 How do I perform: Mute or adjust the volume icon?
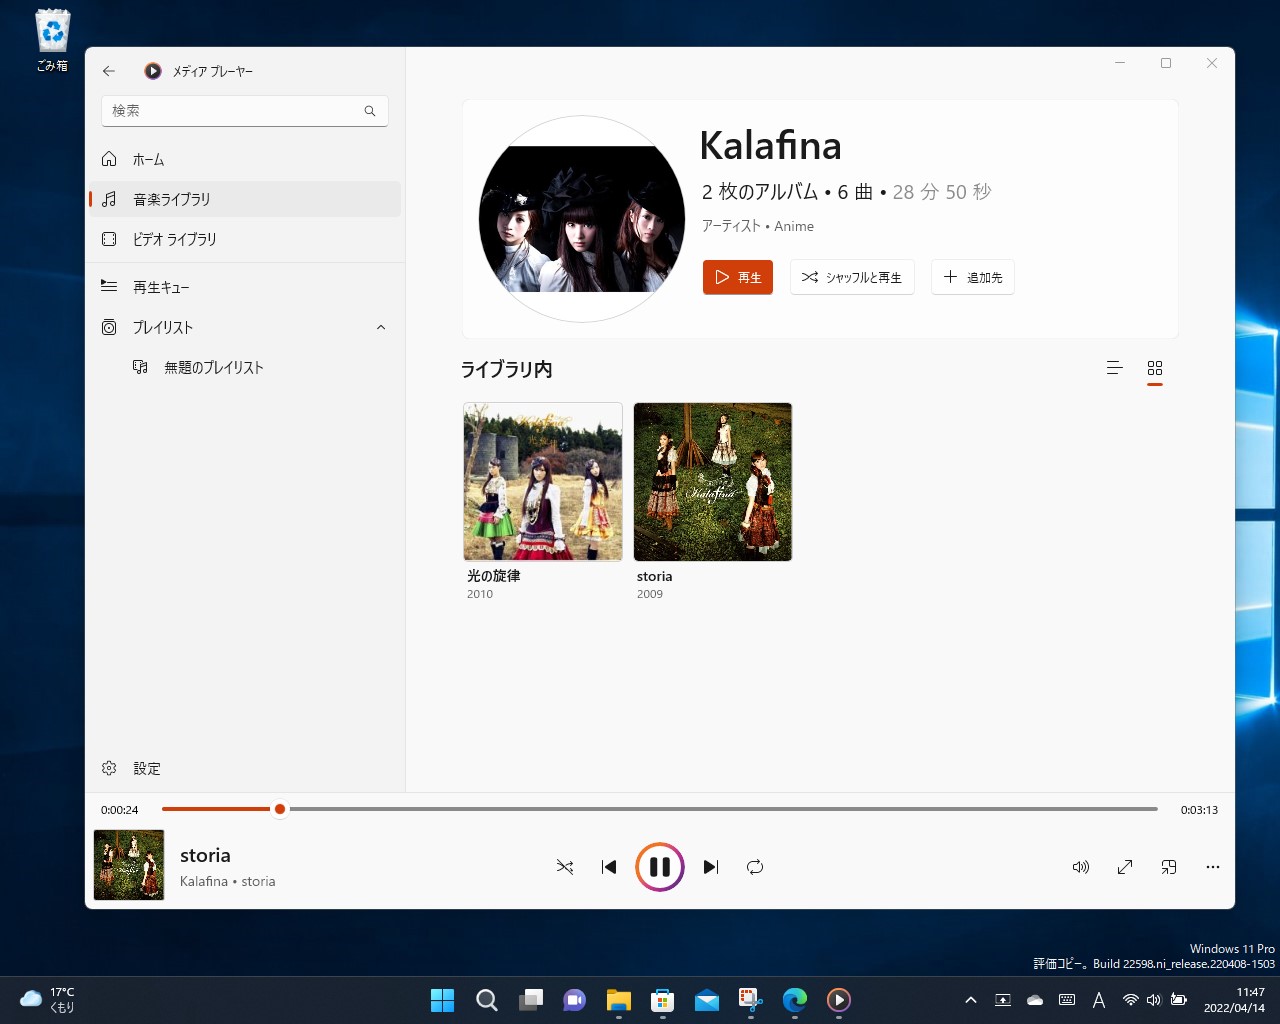[1080, 867]
